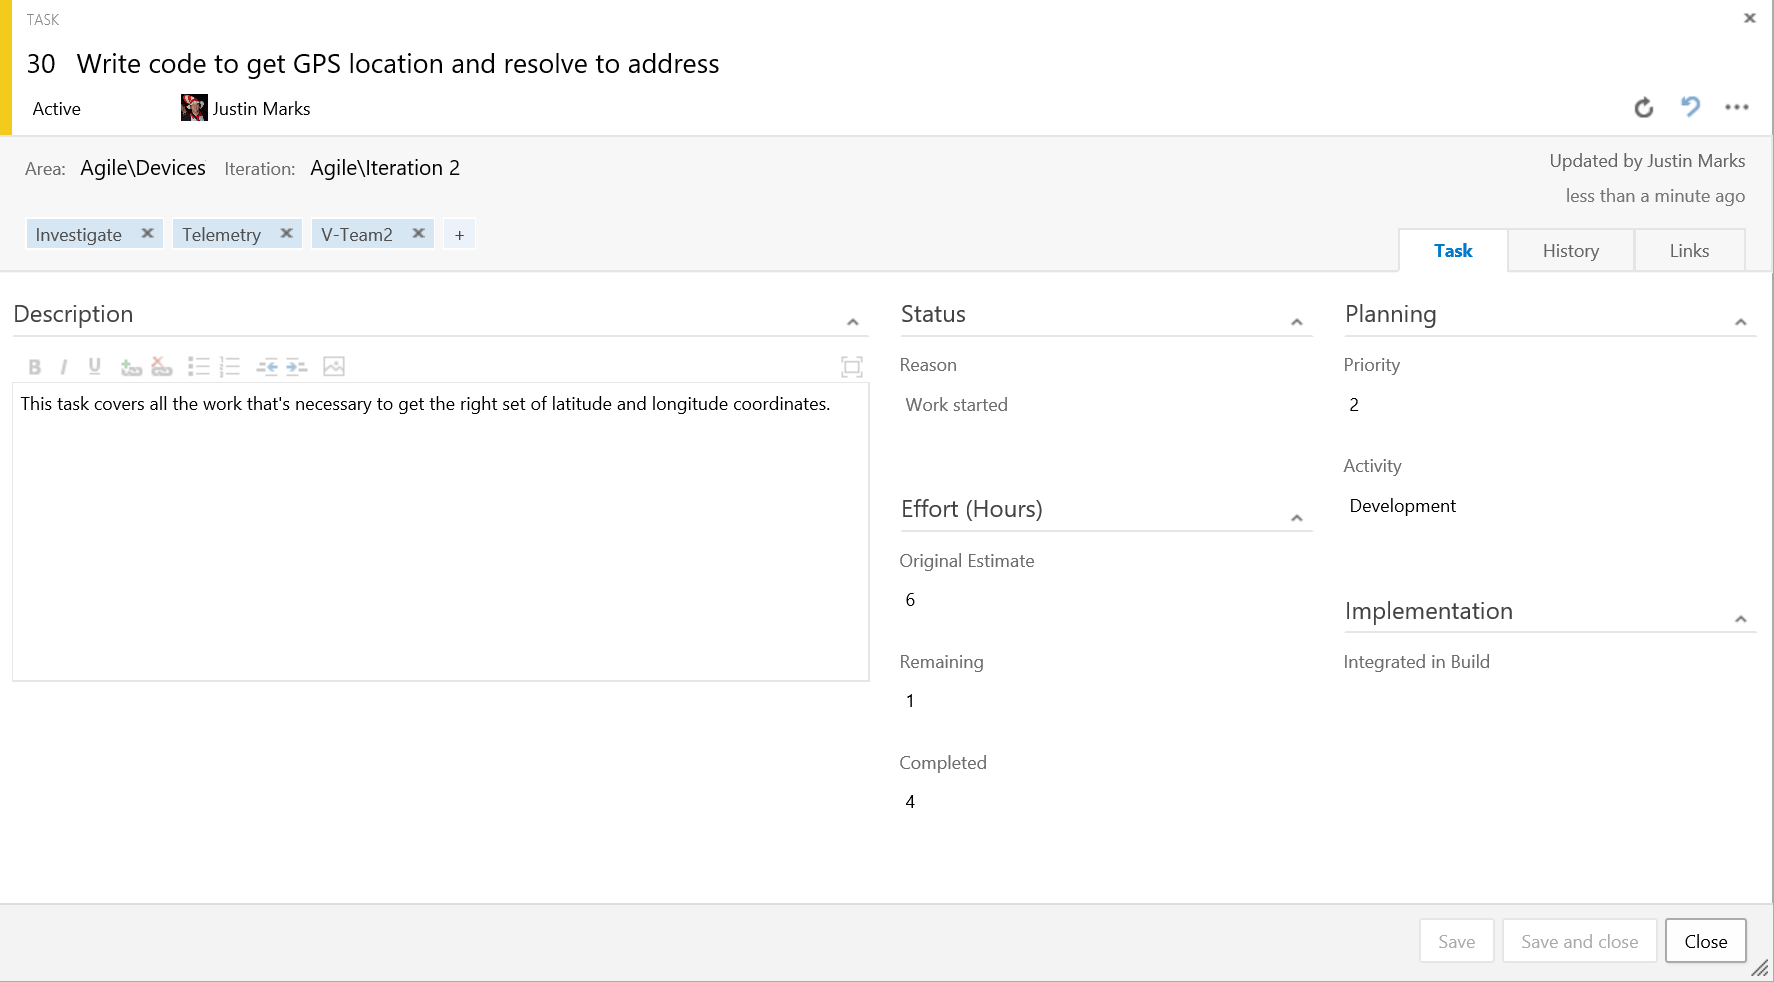
Task: Collapse the Description section
Action: pos(853,322)
